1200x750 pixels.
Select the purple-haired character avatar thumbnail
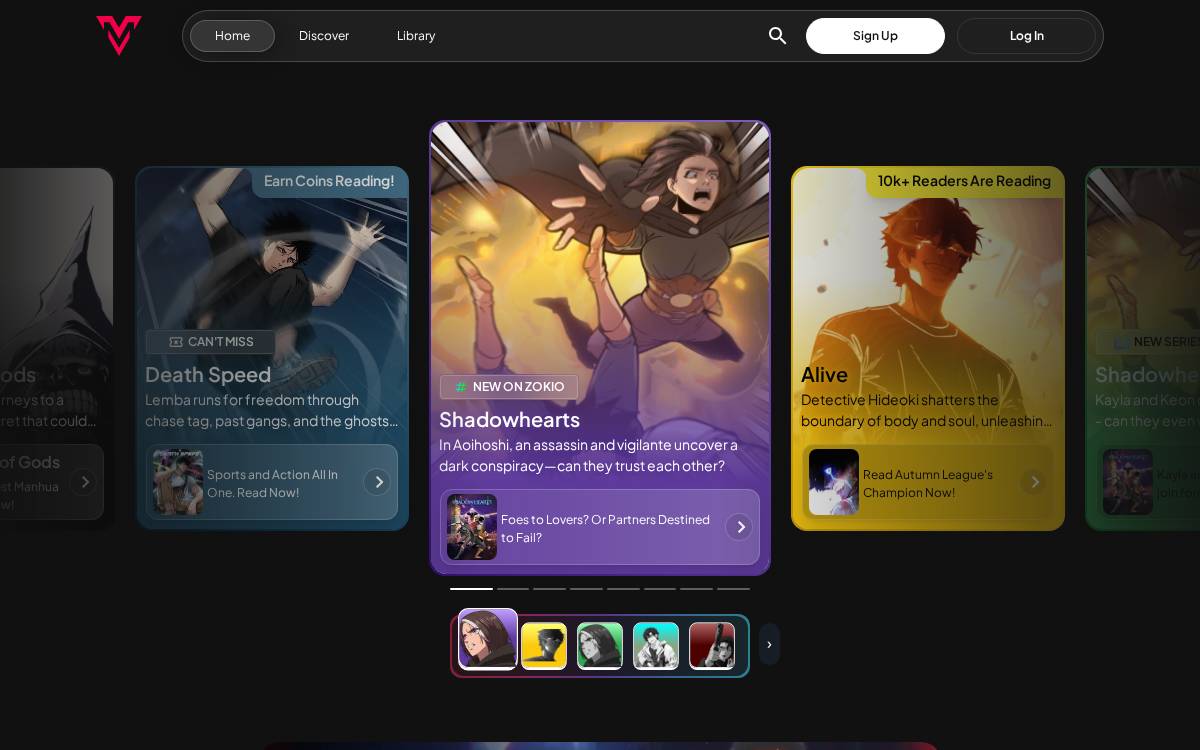click(x=488, y=639)
